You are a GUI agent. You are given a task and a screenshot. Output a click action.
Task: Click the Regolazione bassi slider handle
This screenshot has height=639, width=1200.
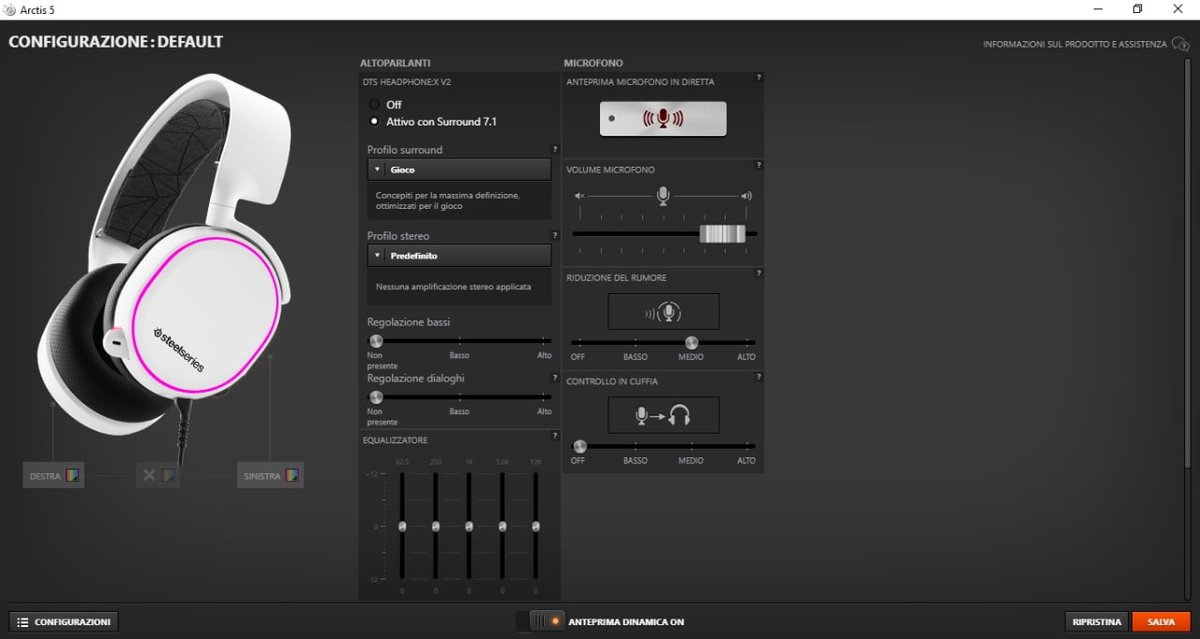pos(376,341)
